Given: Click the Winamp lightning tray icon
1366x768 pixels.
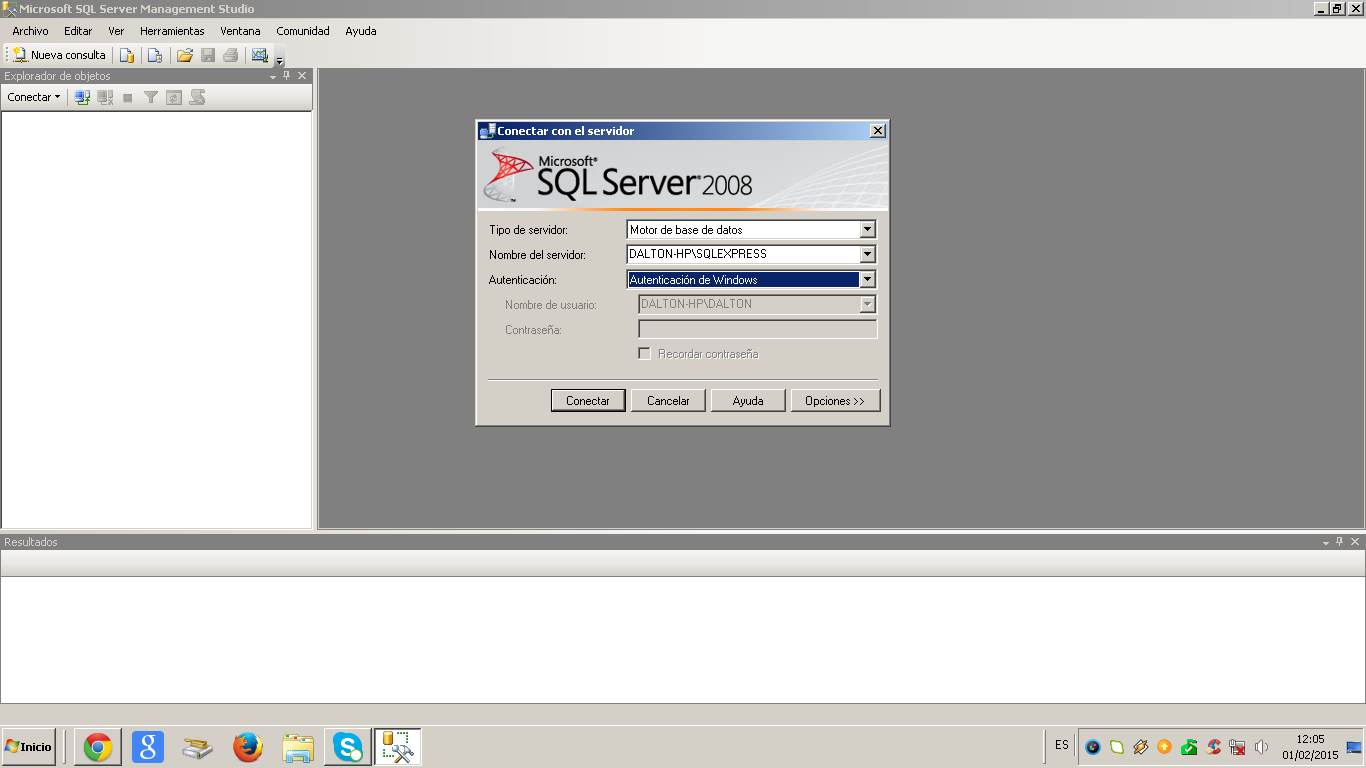Looking at the screenshot, I should pyautogui.click(x=1141, y=747).
